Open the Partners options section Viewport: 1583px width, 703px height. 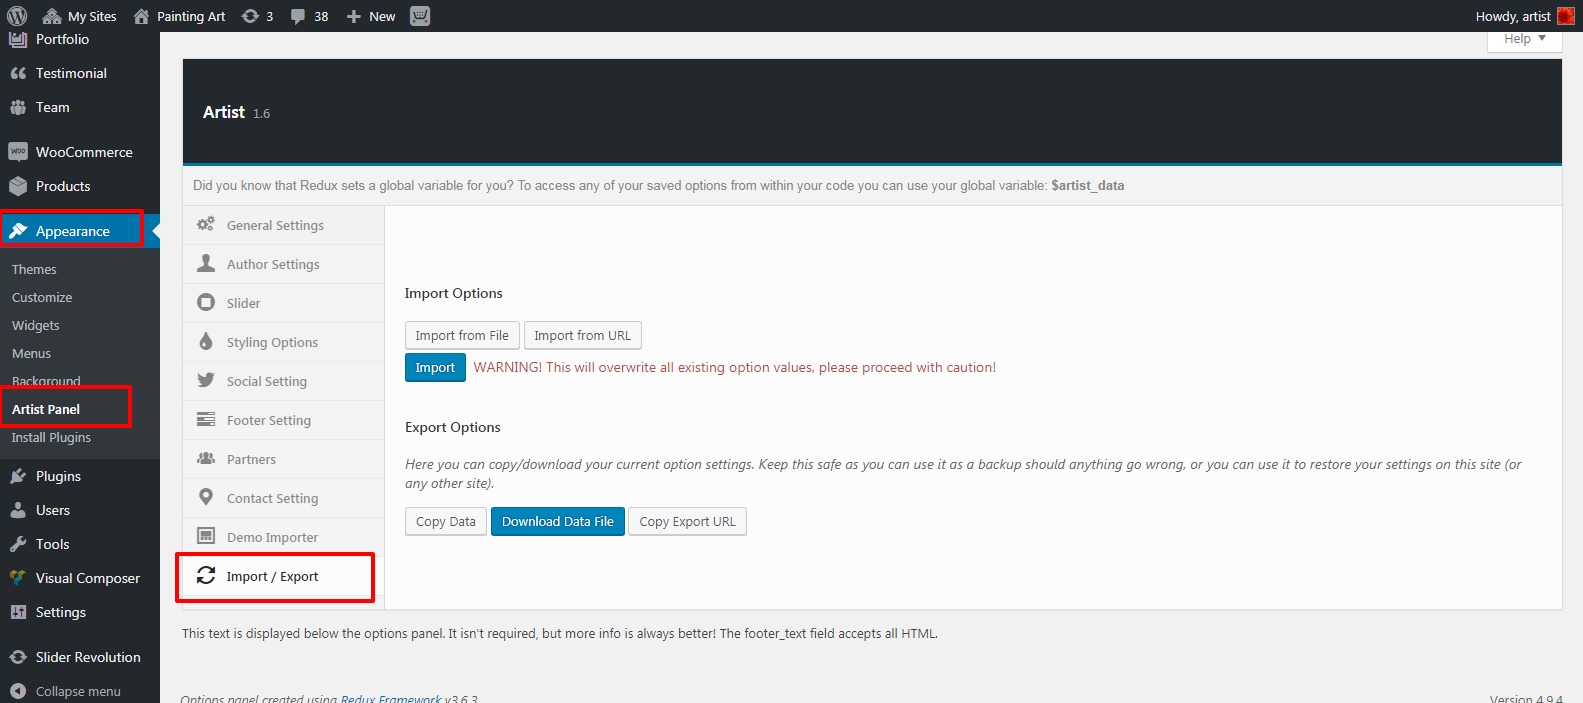pos(283,459)
